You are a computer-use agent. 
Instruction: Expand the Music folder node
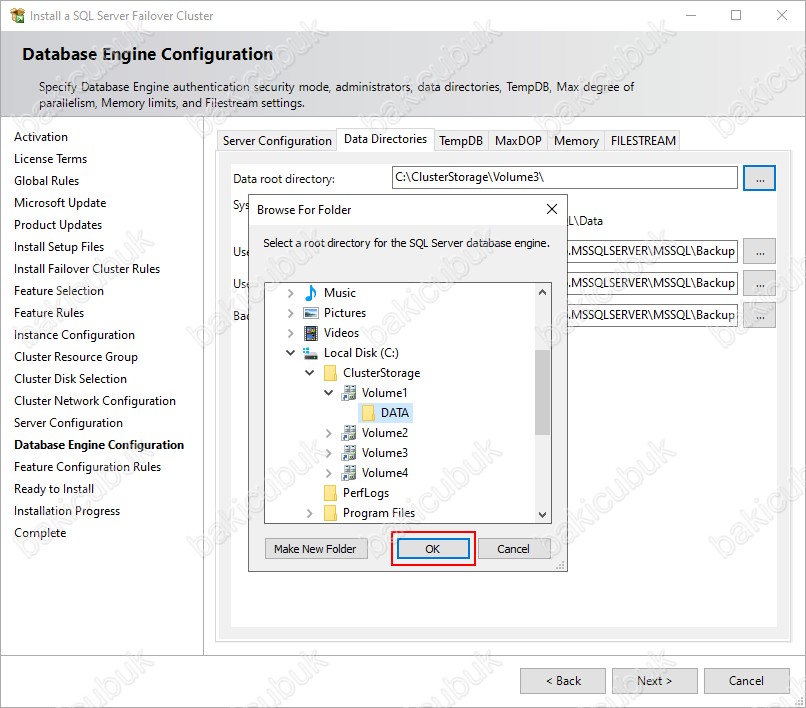point(290,293)
